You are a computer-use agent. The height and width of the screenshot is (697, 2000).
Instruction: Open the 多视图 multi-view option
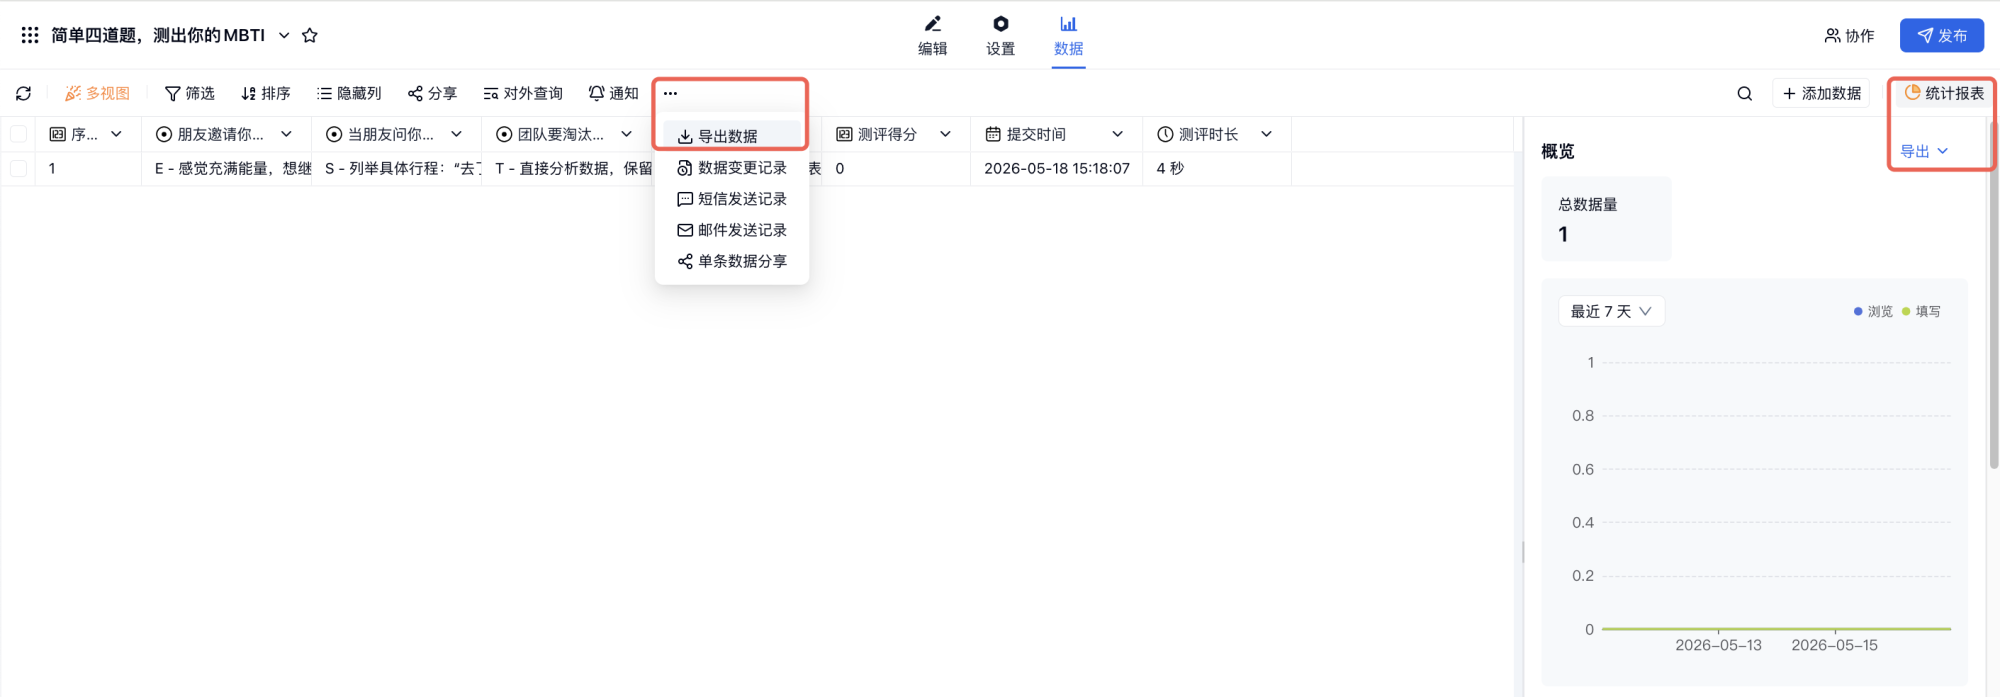tap(98, 93)
